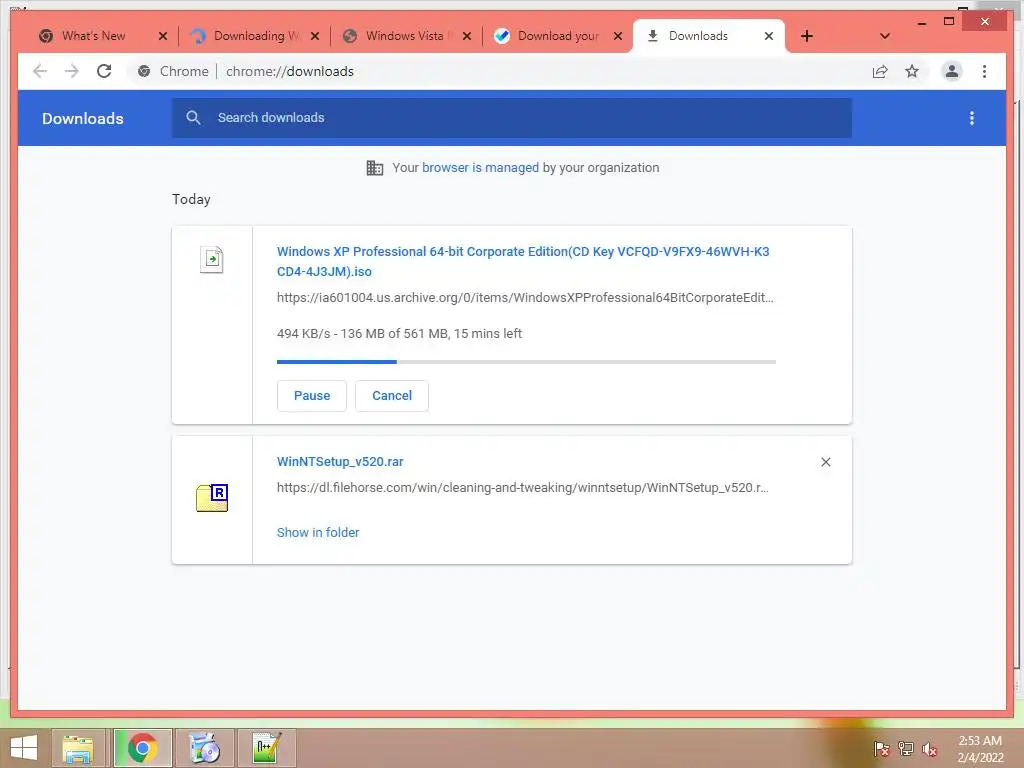Click the Chrome site info icon

coord(144,71)
